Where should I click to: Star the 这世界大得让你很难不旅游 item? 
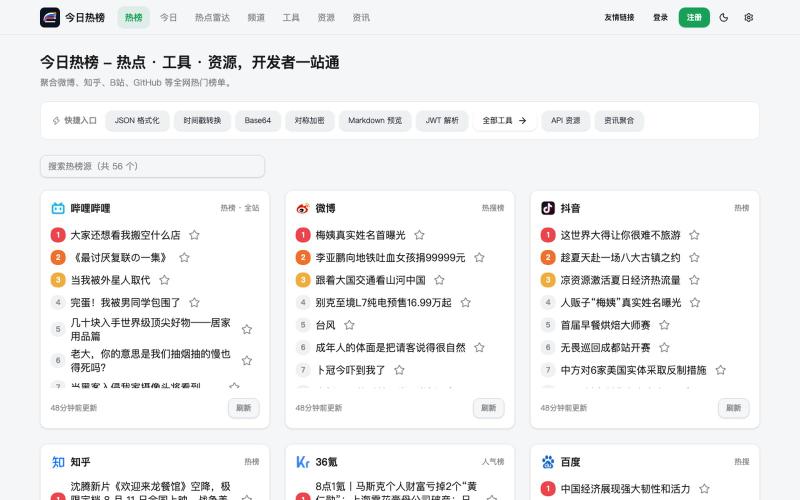click(x=694, y=235)
